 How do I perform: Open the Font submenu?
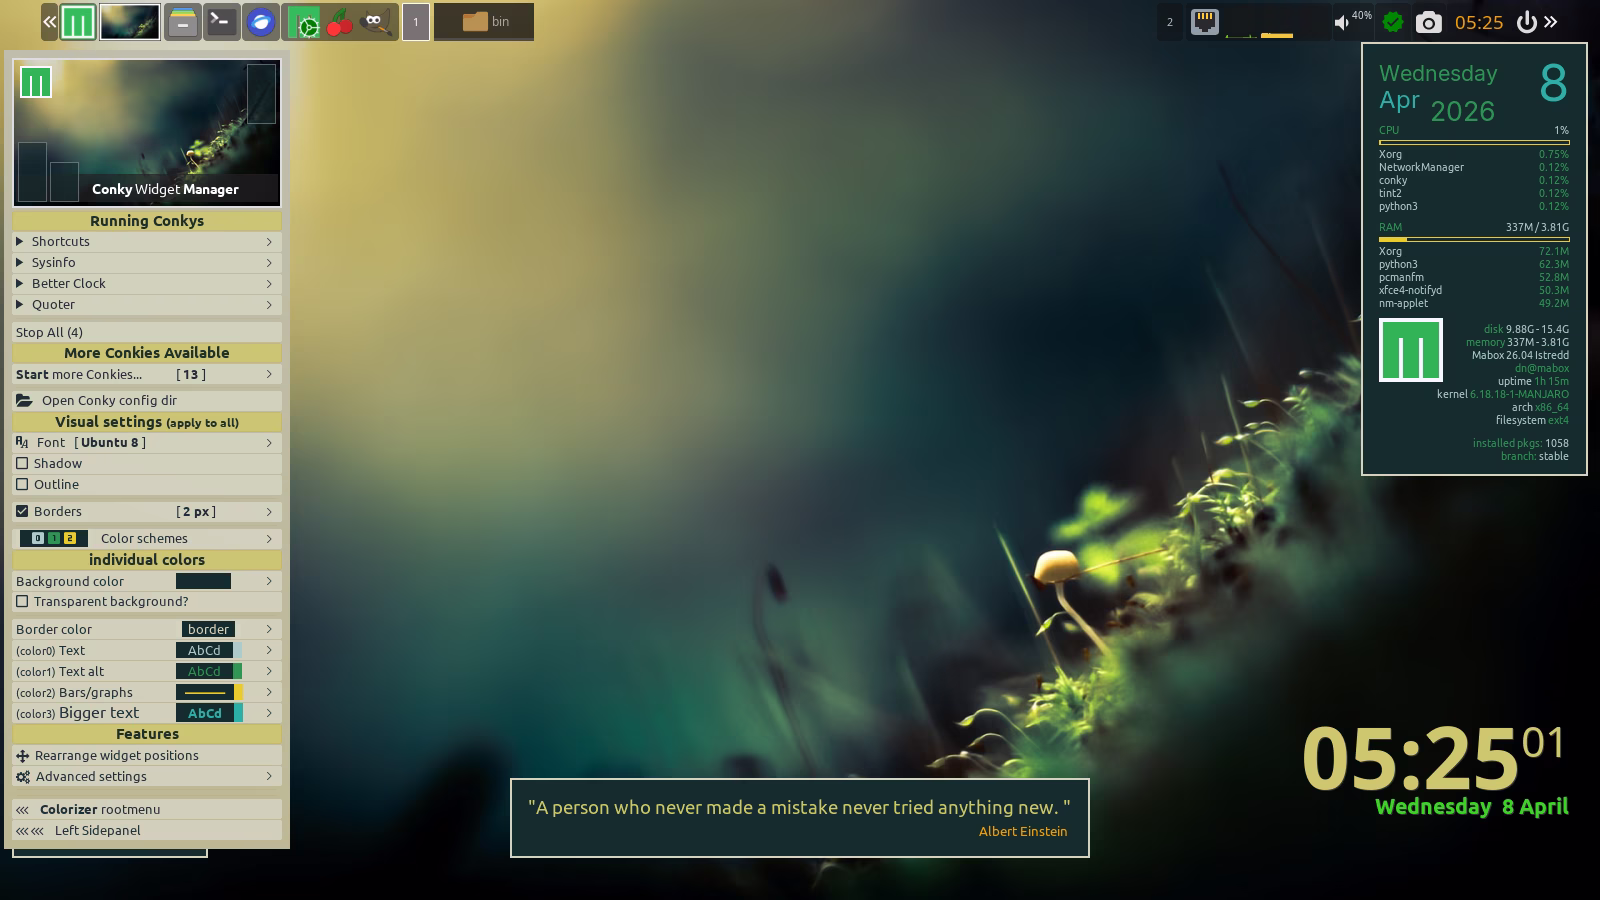[146, 442]
